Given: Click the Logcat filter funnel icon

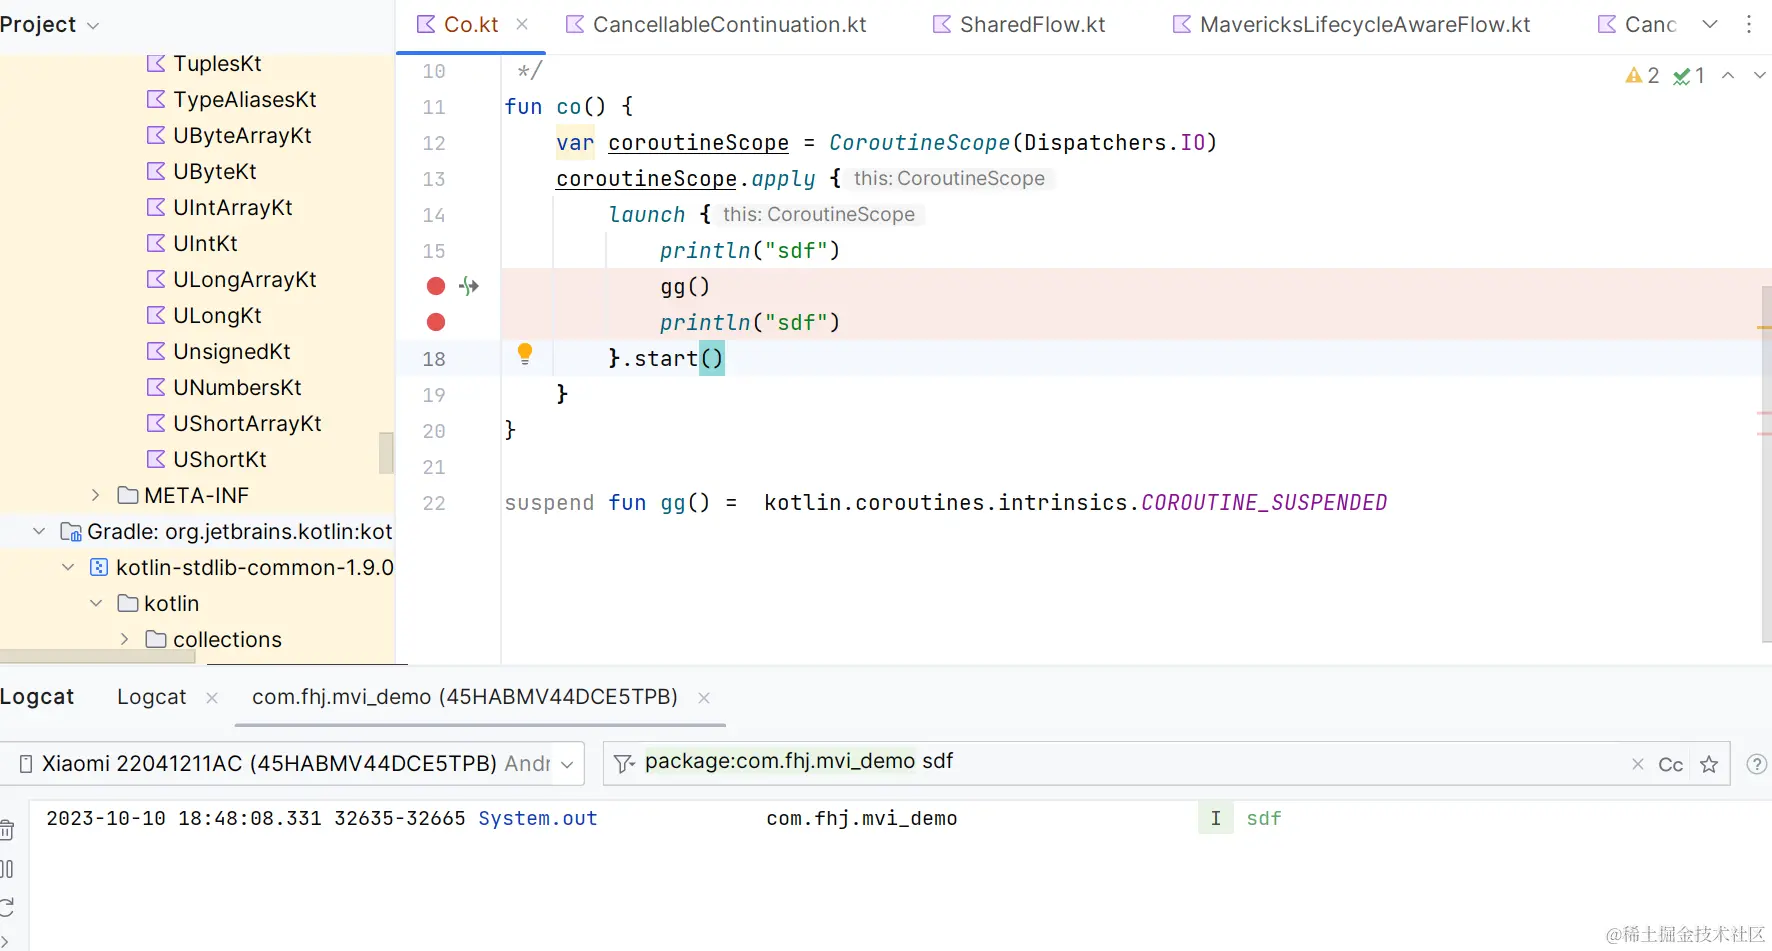Looking at the screenshot, I should tap(624, 765).
